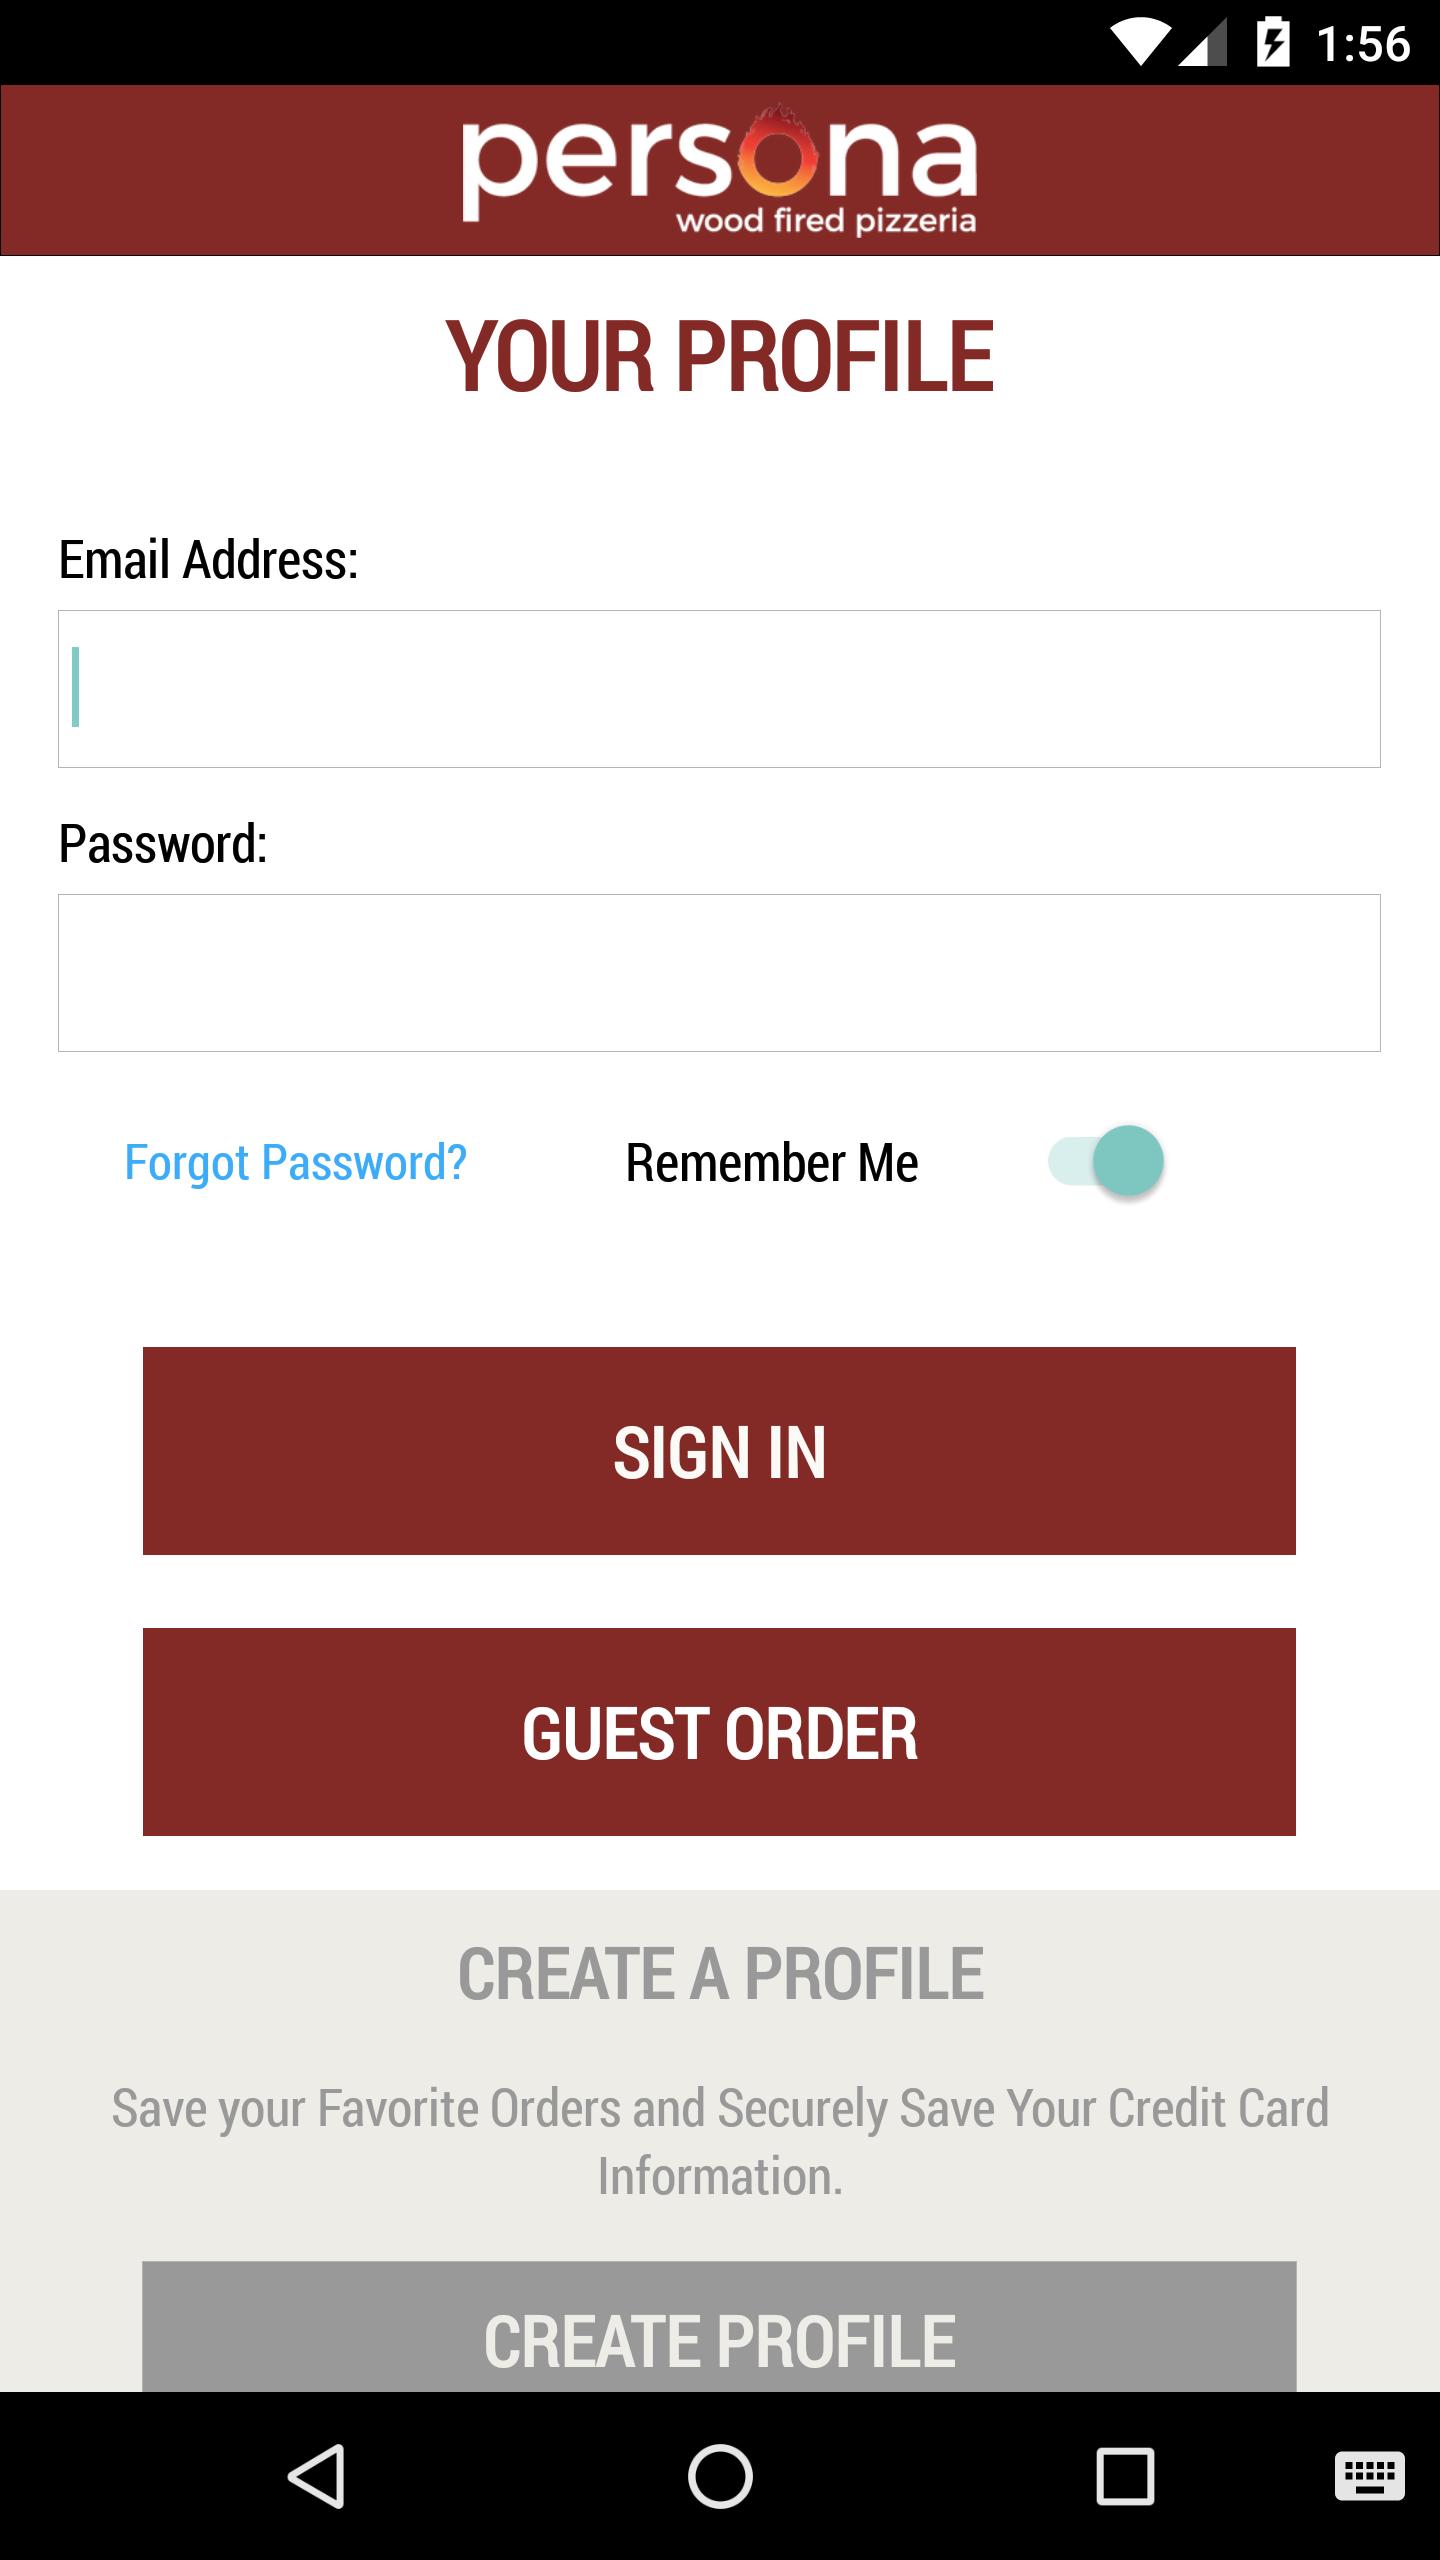This screenshot has width=1440, height=2560.
Task: Click the Forgot Password link
Action: pyautogui.click(x=295, y=1162)
